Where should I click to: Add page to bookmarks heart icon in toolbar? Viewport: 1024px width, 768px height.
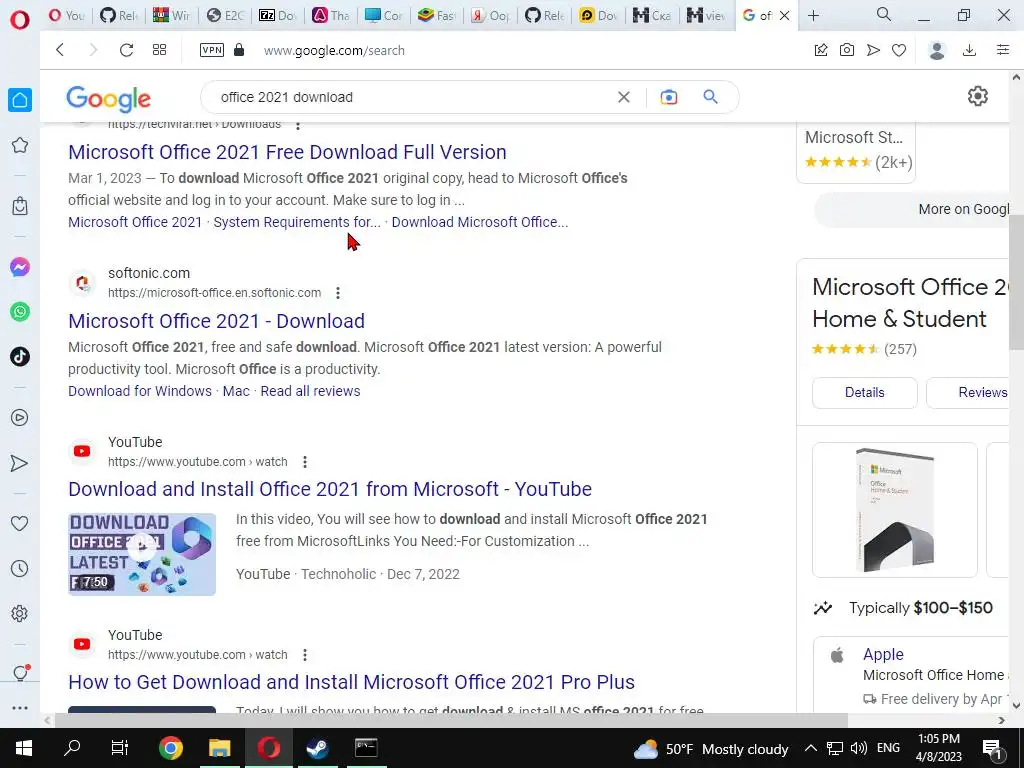[899, 50]
